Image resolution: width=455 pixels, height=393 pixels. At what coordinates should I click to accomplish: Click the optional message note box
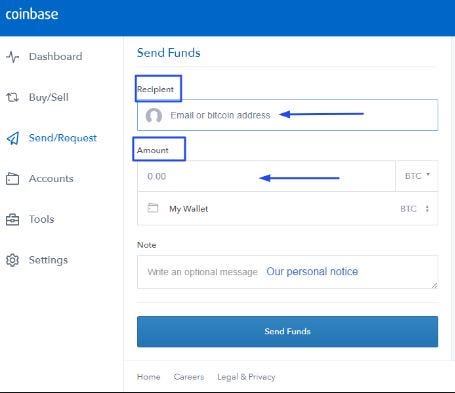[x=287, y=272]
